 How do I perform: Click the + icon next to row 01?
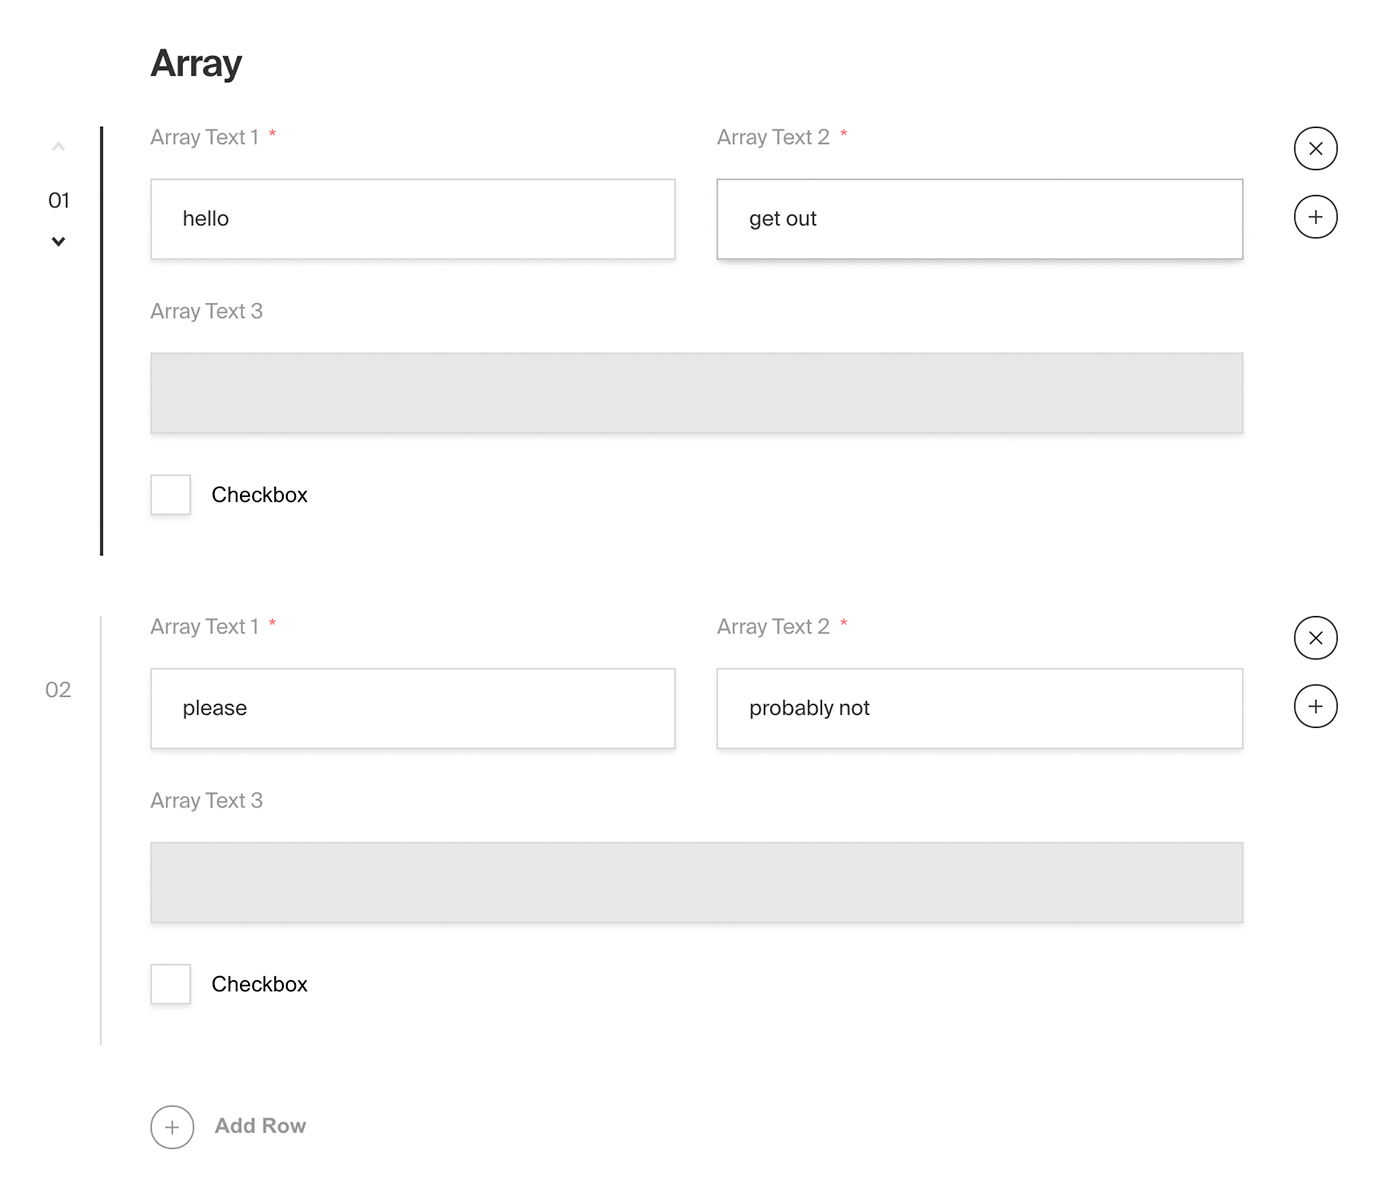[x=1315, y=216]
